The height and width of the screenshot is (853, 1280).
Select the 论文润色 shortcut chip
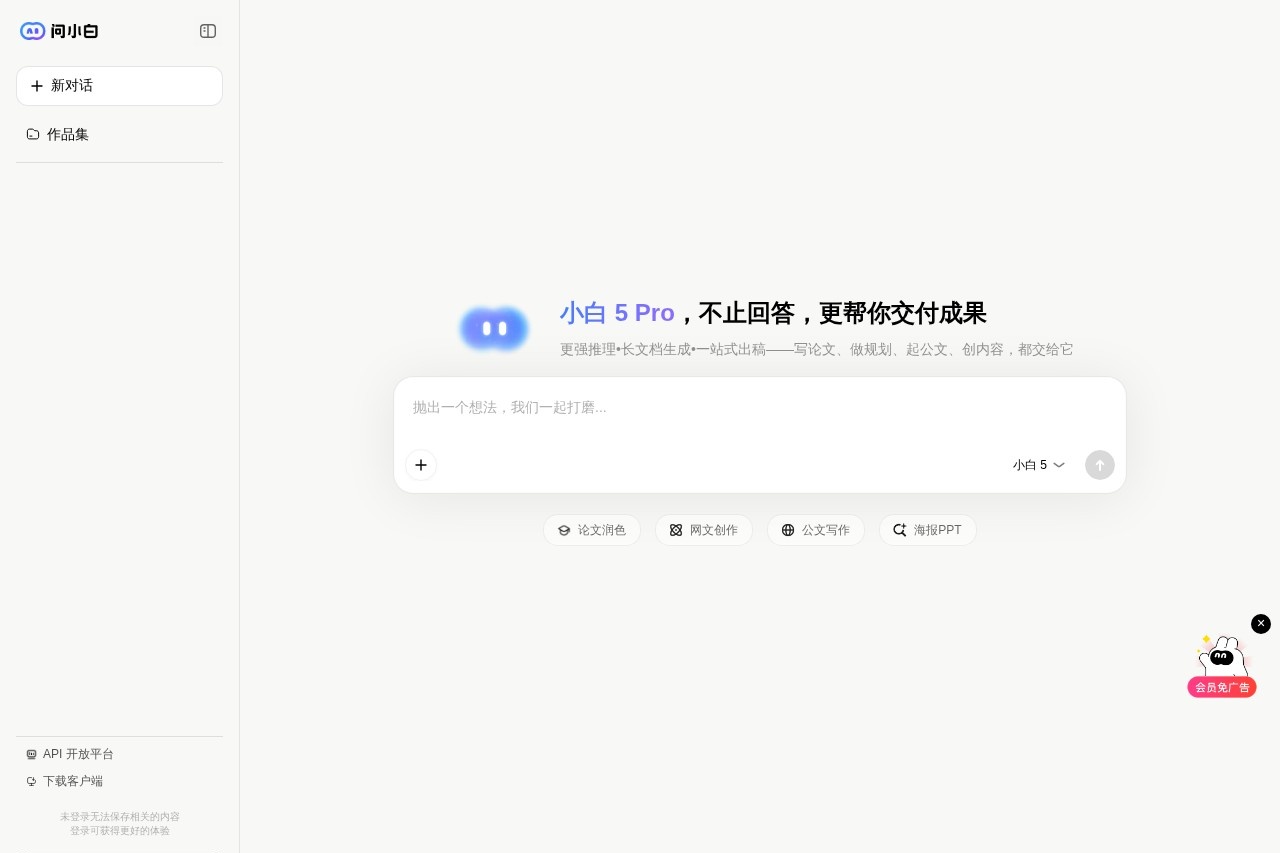(x=592, y=530)
